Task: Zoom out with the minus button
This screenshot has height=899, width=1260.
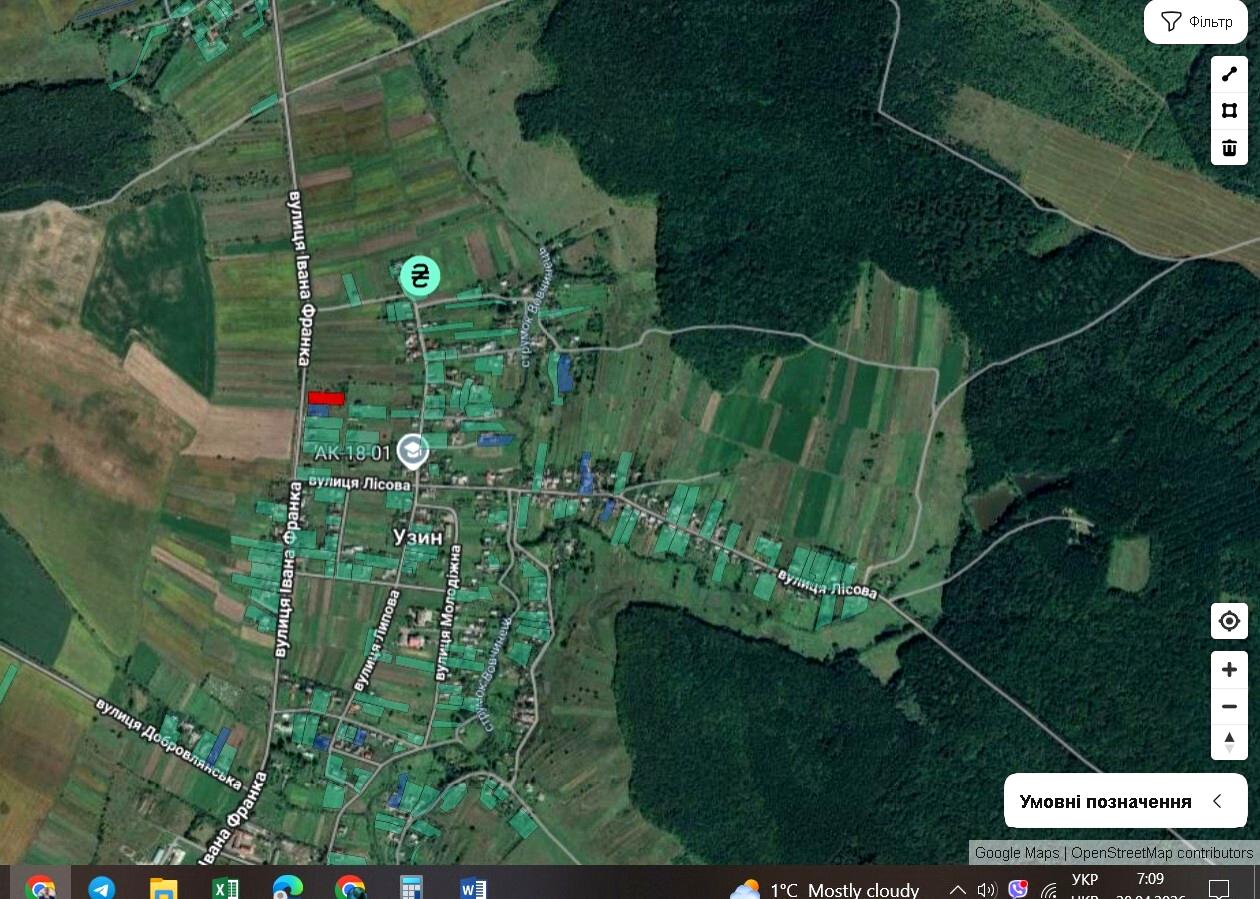Action: point(1229,706)
